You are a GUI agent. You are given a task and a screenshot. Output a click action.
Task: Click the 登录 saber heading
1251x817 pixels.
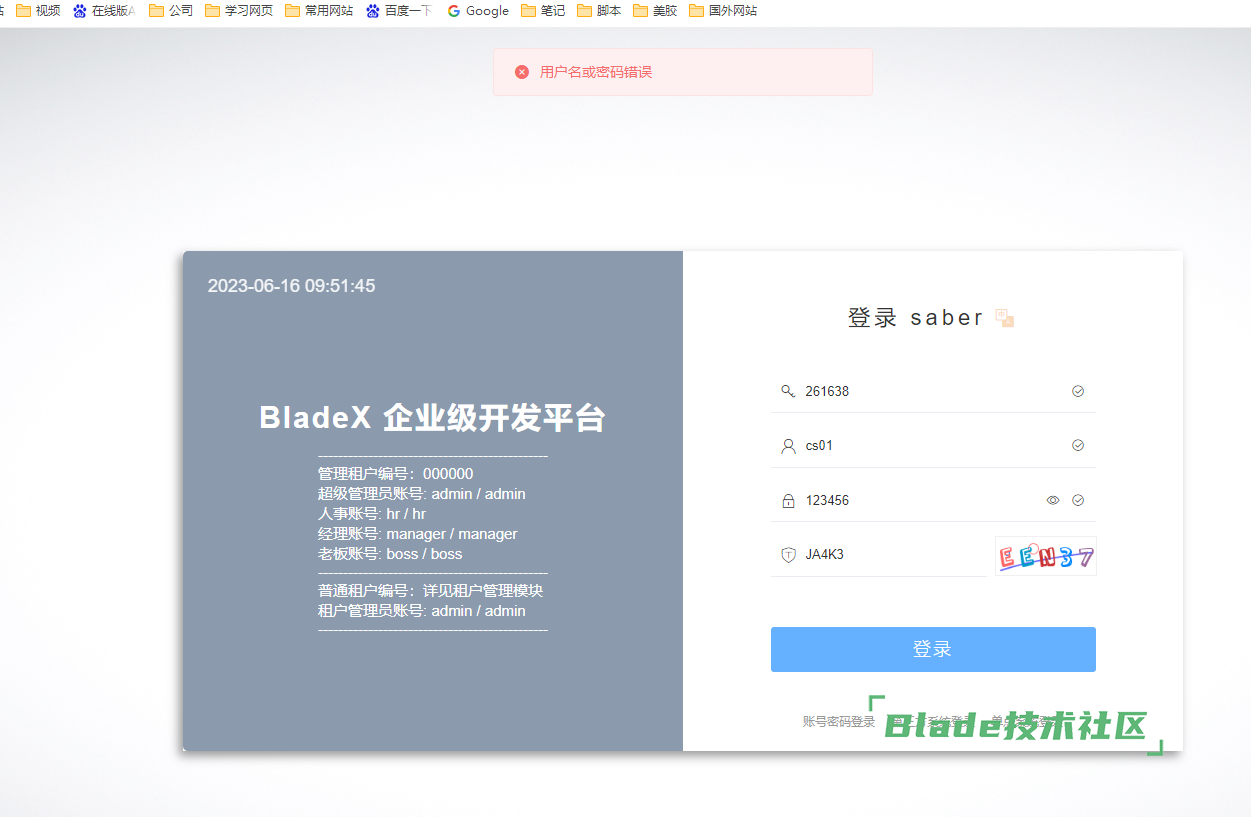click(x=917, y=318)
